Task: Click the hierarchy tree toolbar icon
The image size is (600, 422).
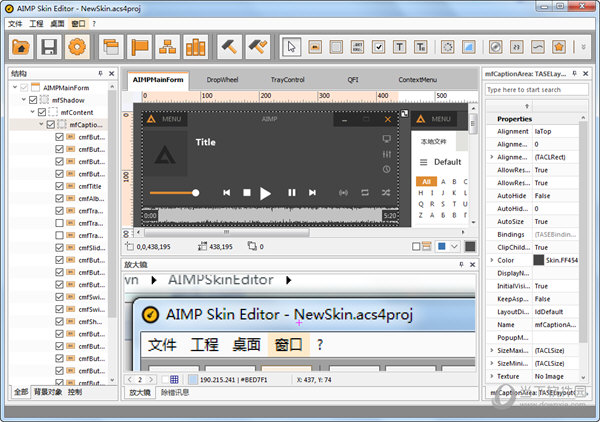Action: 168,47
